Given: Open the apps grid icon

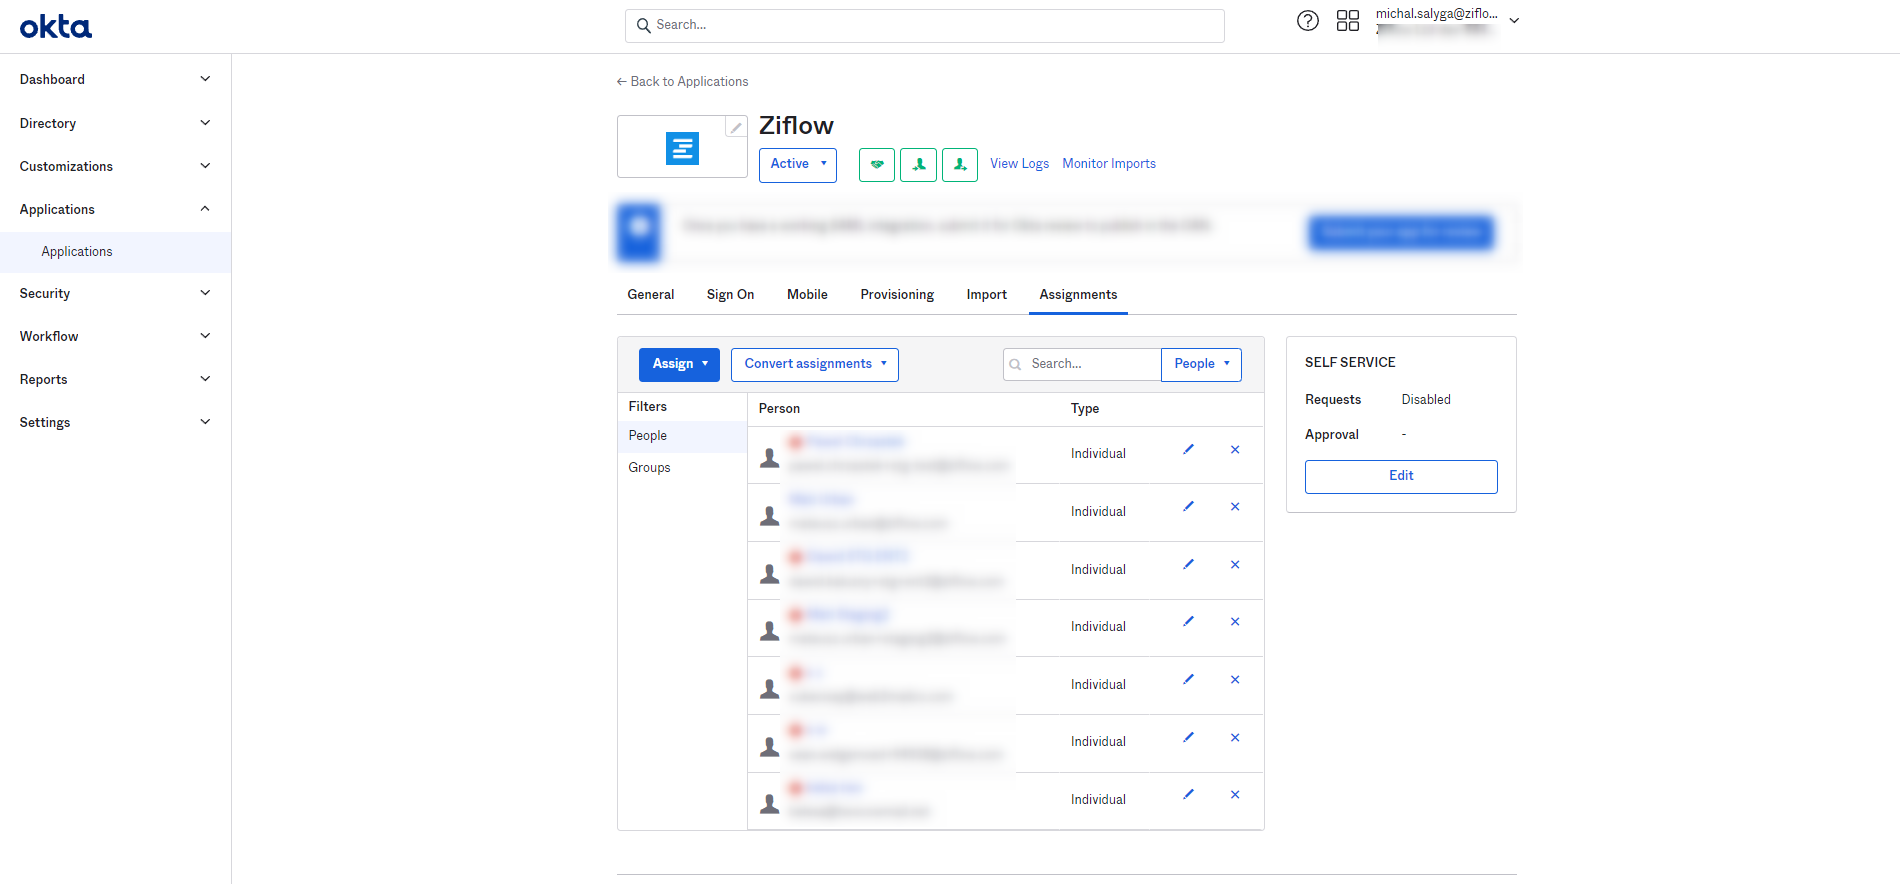Looking at the screenshot, I should pyautogui.click(x=1347, y=21).
